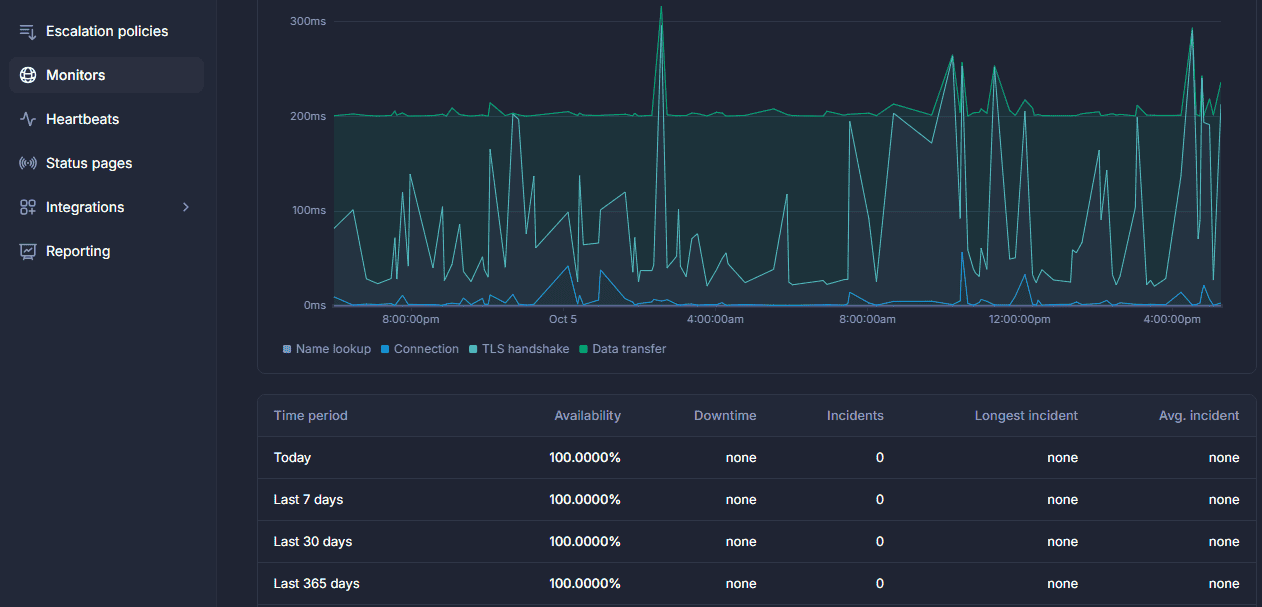Click the Status pages broadcast icon
Screen dimensions: 1262x607
(28, 163)
